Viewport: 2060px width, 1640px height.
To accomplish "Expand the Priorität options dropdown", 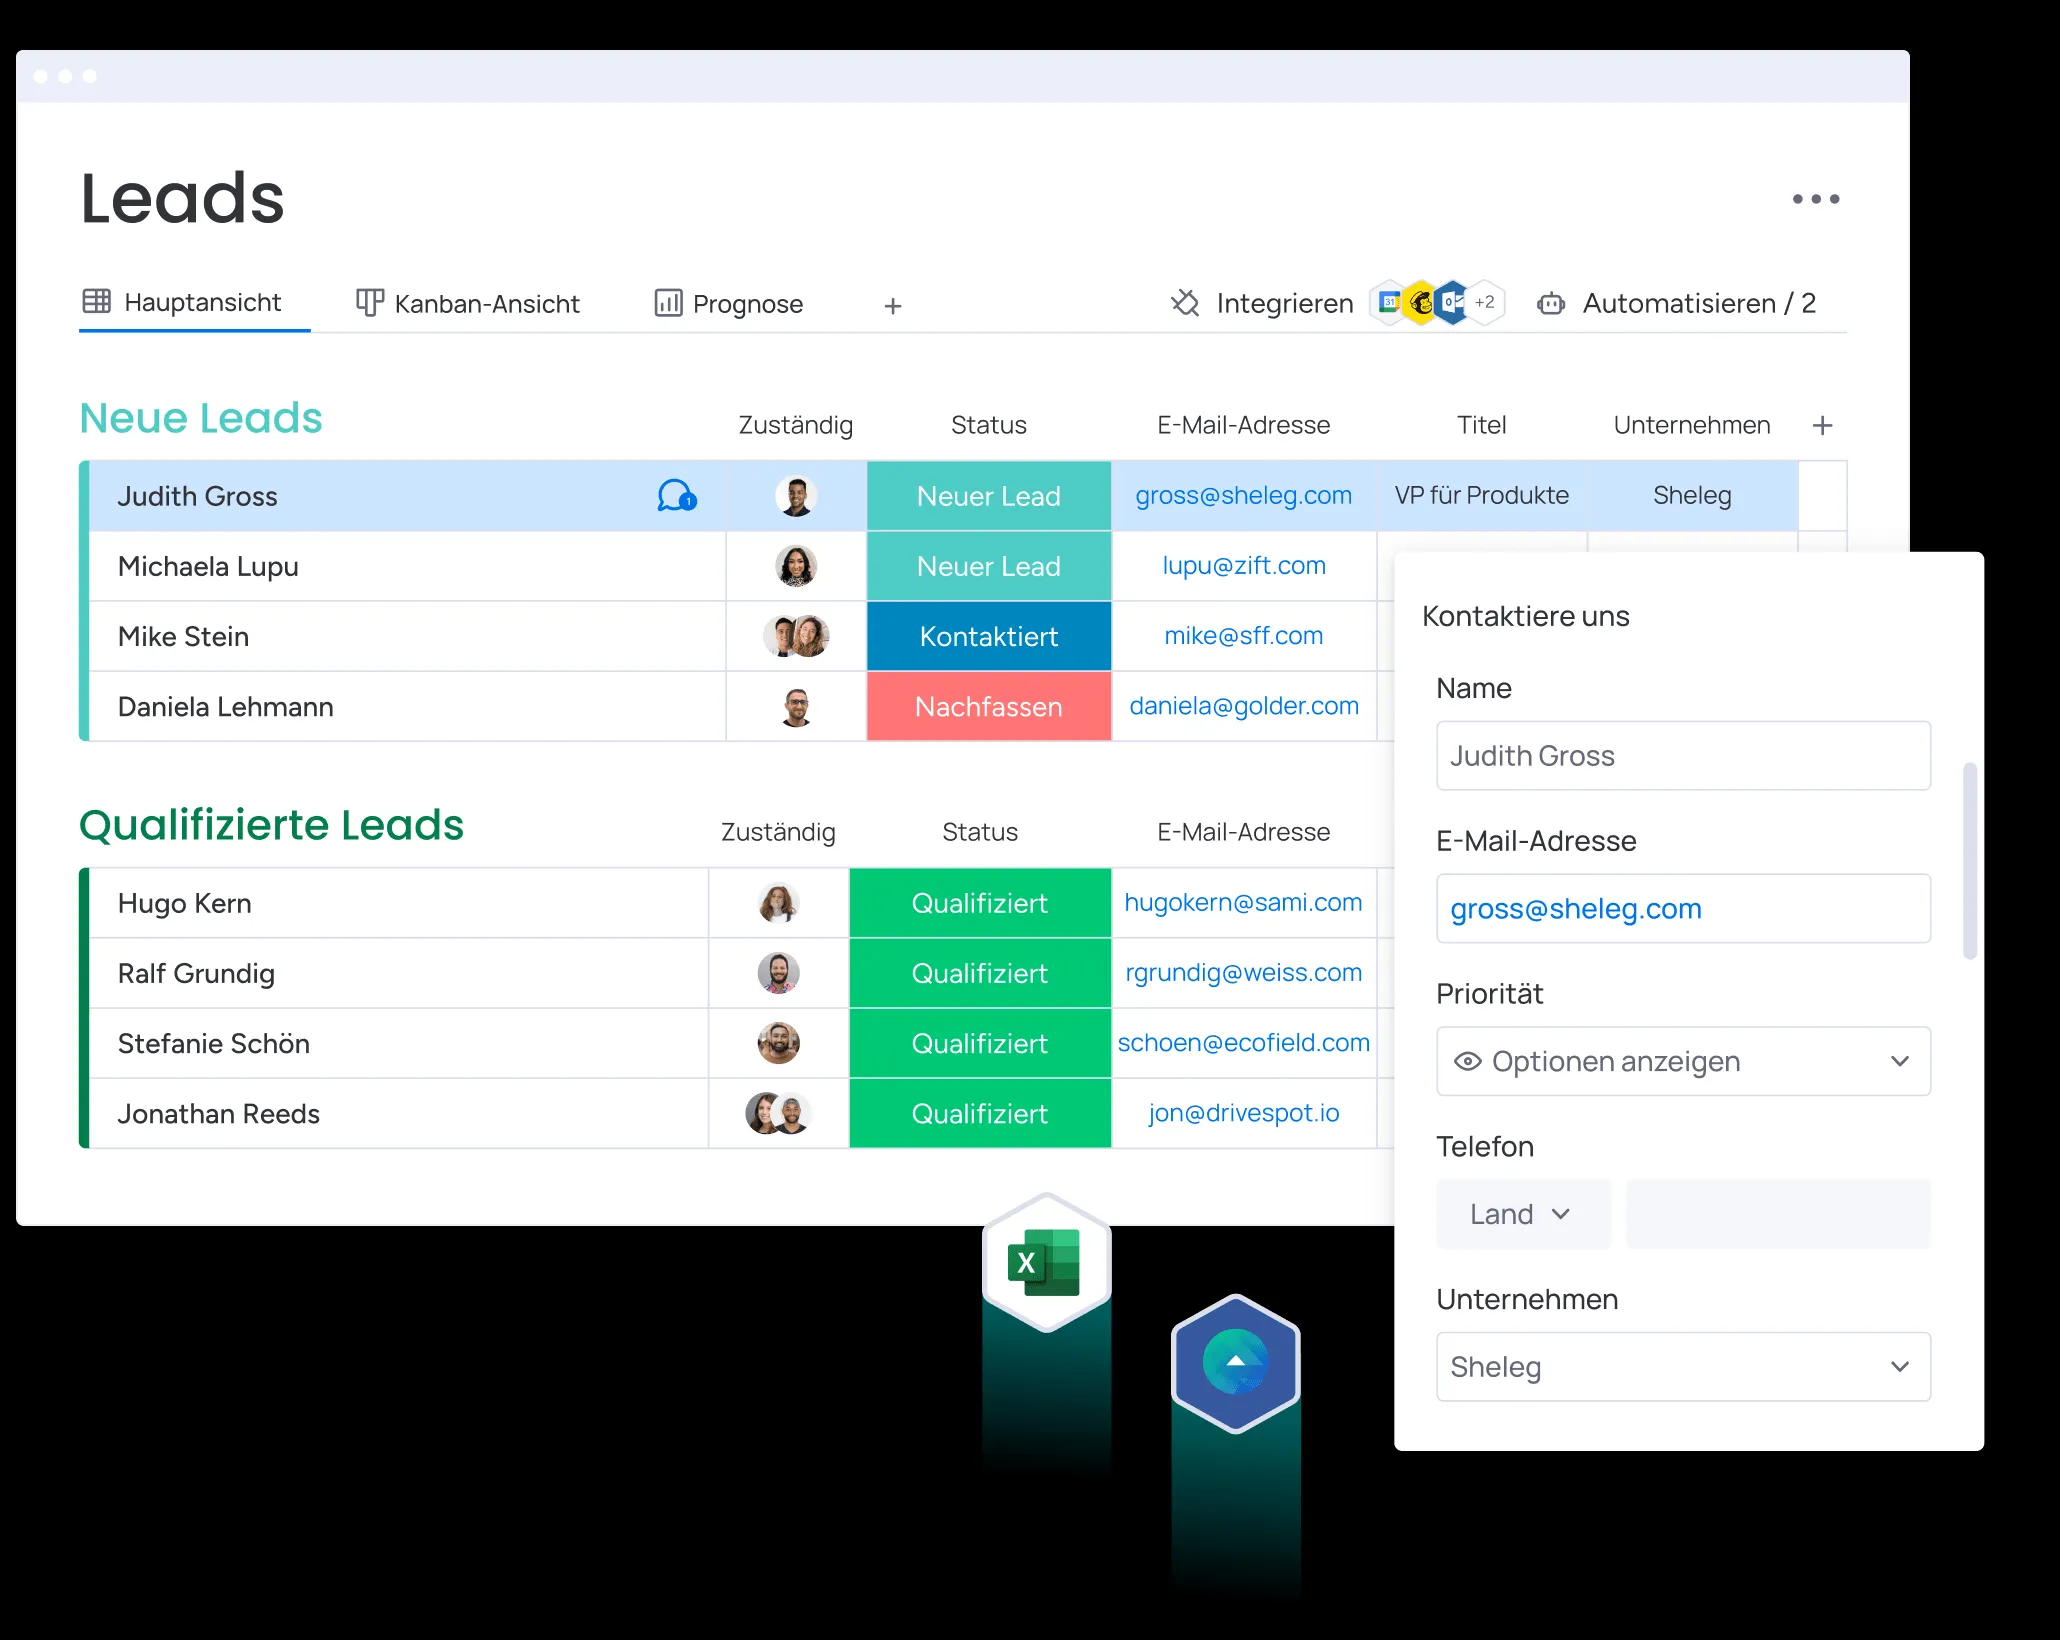I will coord(1899,1062).
